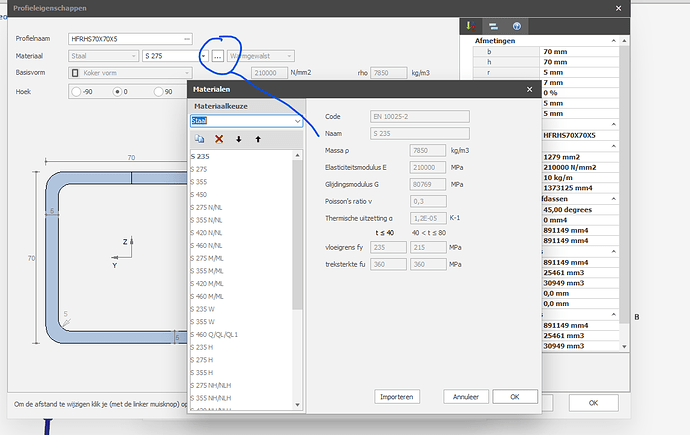This screenshot has height=435, width=690.
Task: Copy selected material with the duplicate icon
Action: pyautogui.click(x=199, y=139)
